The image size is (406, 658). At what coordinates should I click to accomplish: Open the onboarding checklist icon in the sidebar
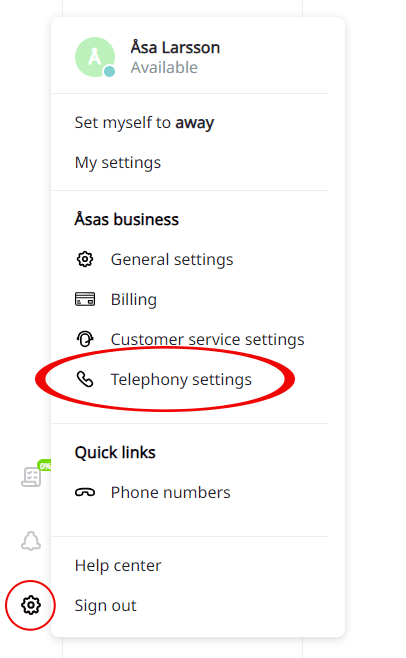tap(31, 477)
